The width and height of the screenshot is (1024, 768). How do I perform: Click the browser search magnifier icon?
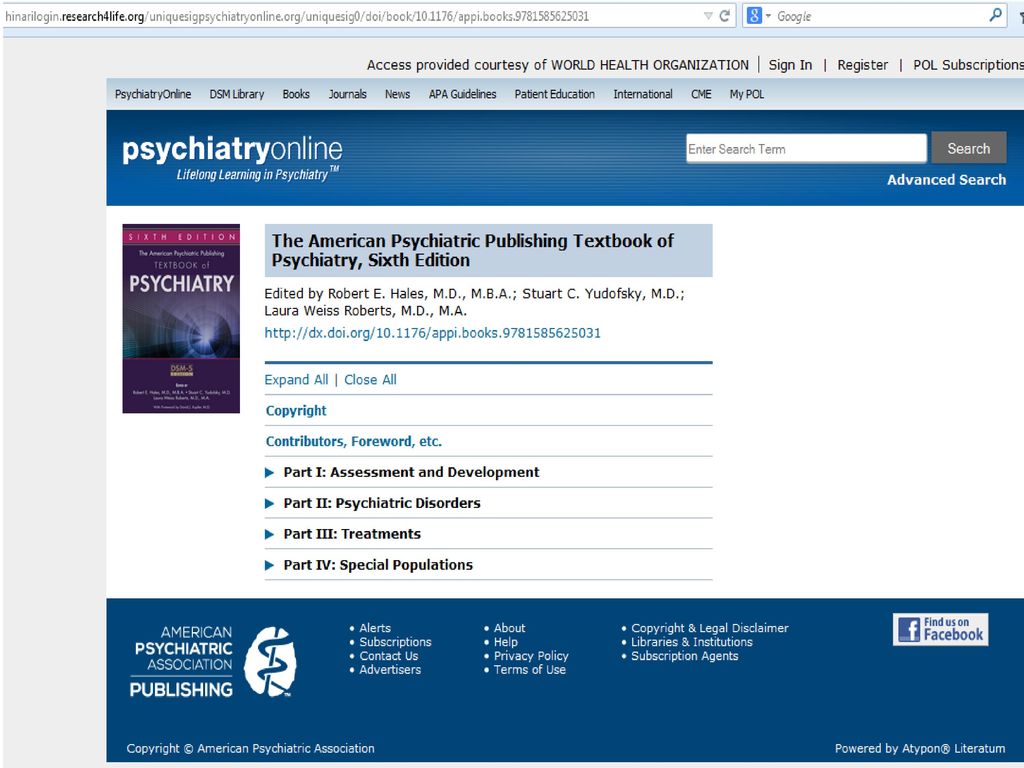[995, 15]
